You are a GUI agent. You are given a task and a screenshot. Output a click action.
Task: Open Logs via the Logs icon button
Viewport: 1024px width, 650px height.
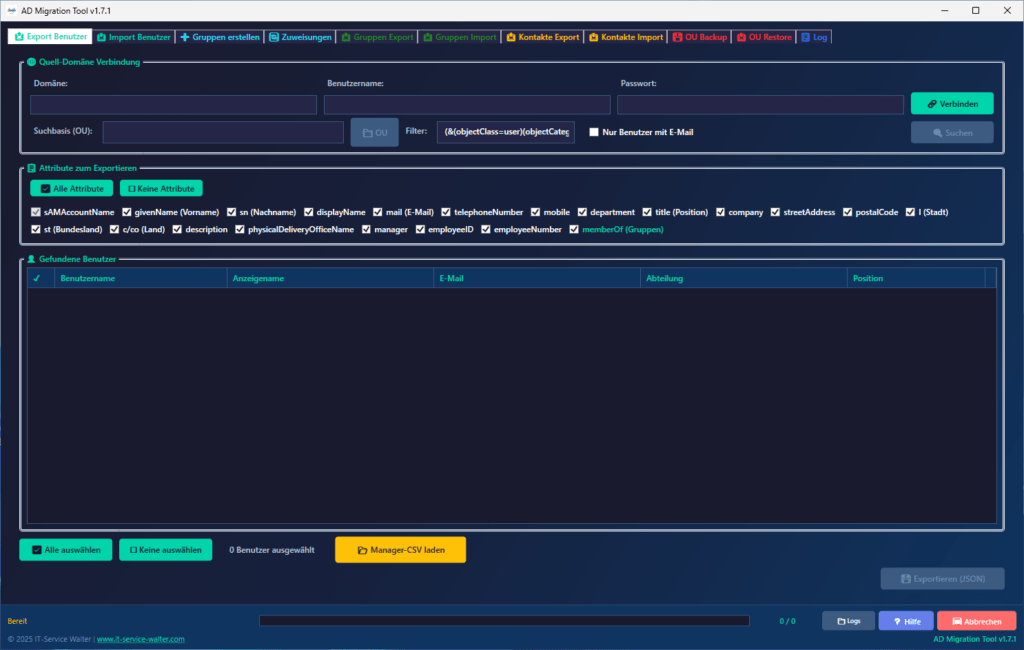840,620
